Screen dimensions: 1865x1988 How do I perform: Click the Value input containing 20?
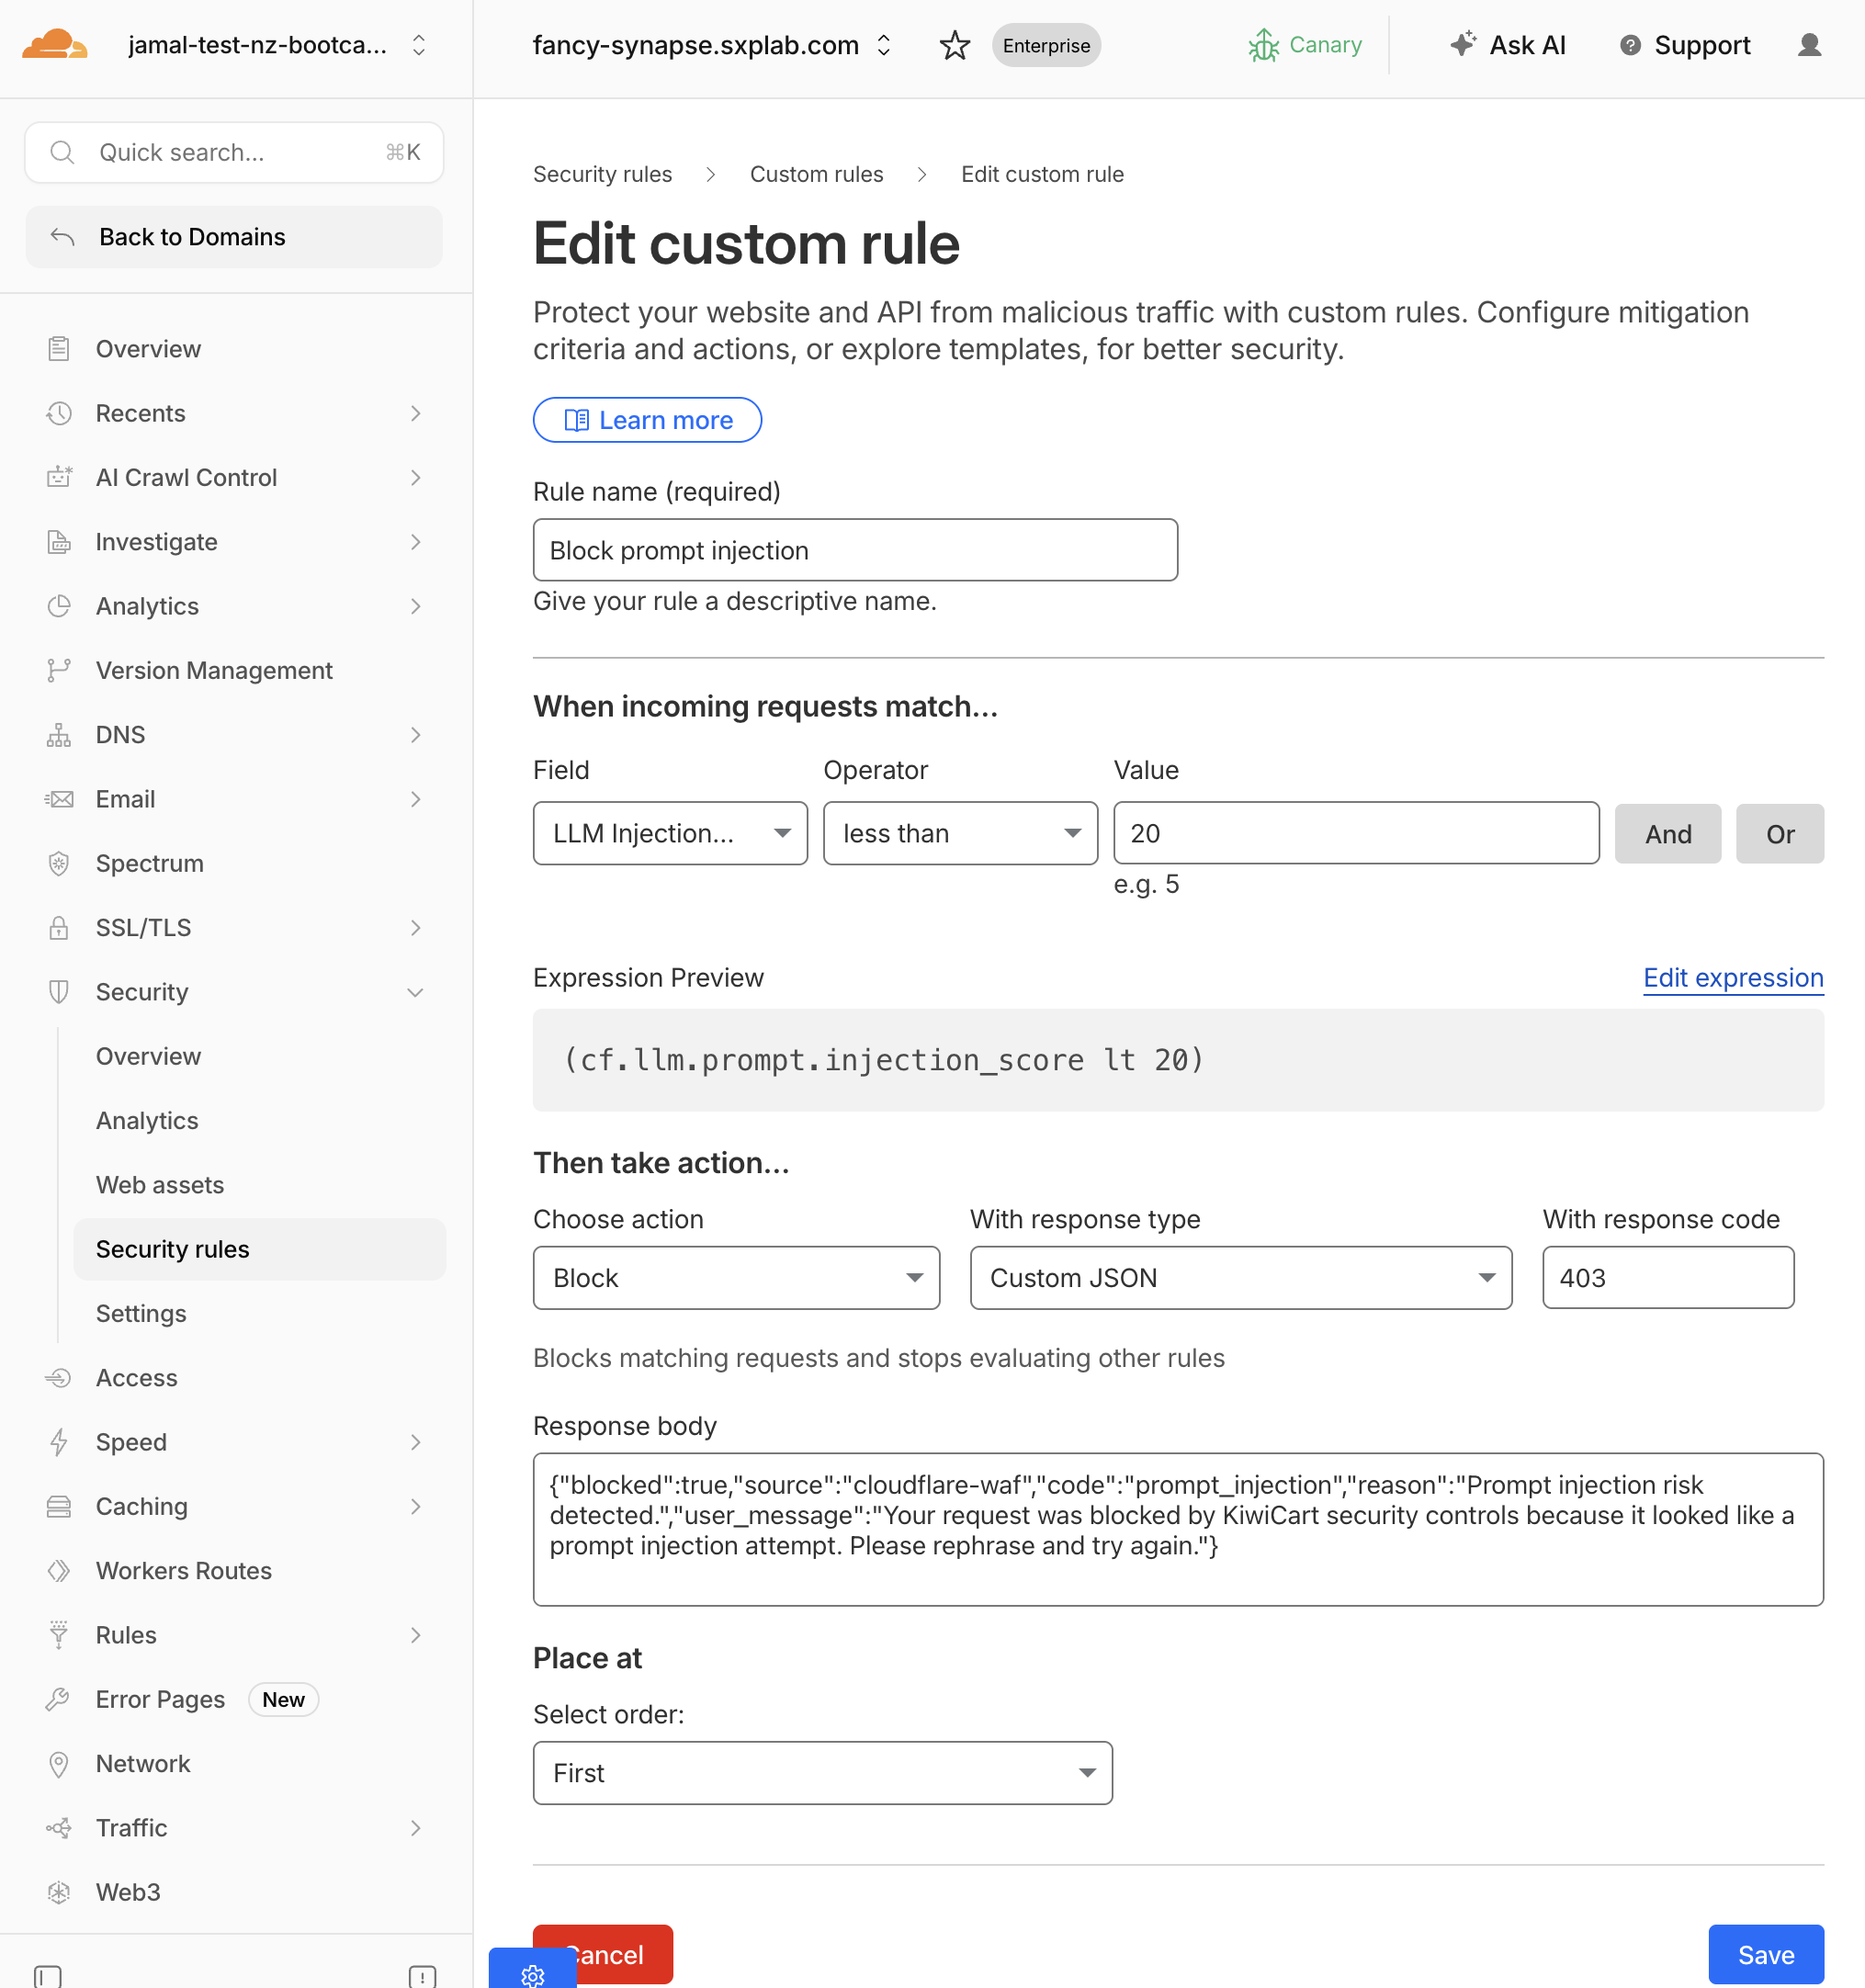pos(1356,833)
